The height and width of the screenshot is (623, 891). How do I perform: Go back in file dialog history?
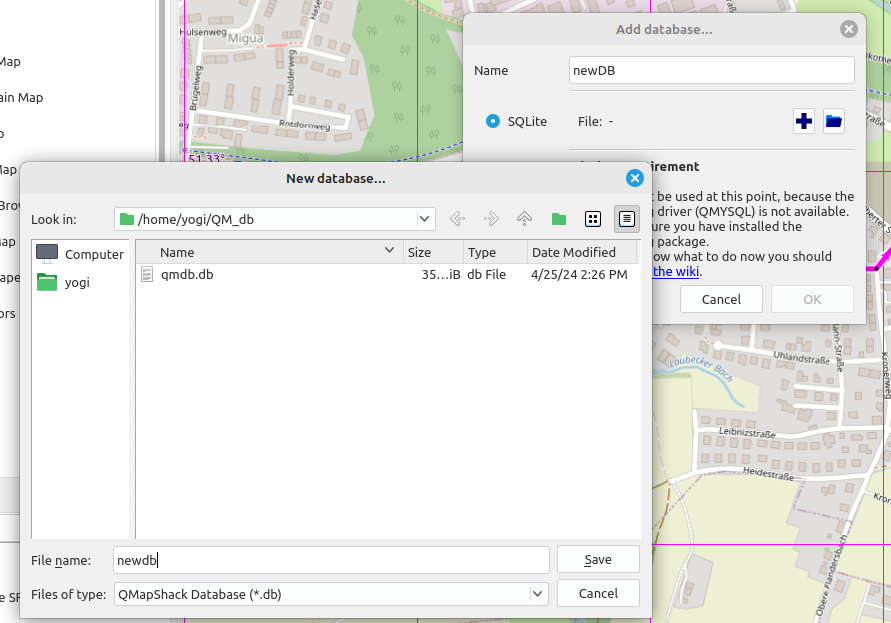(458, 219)
